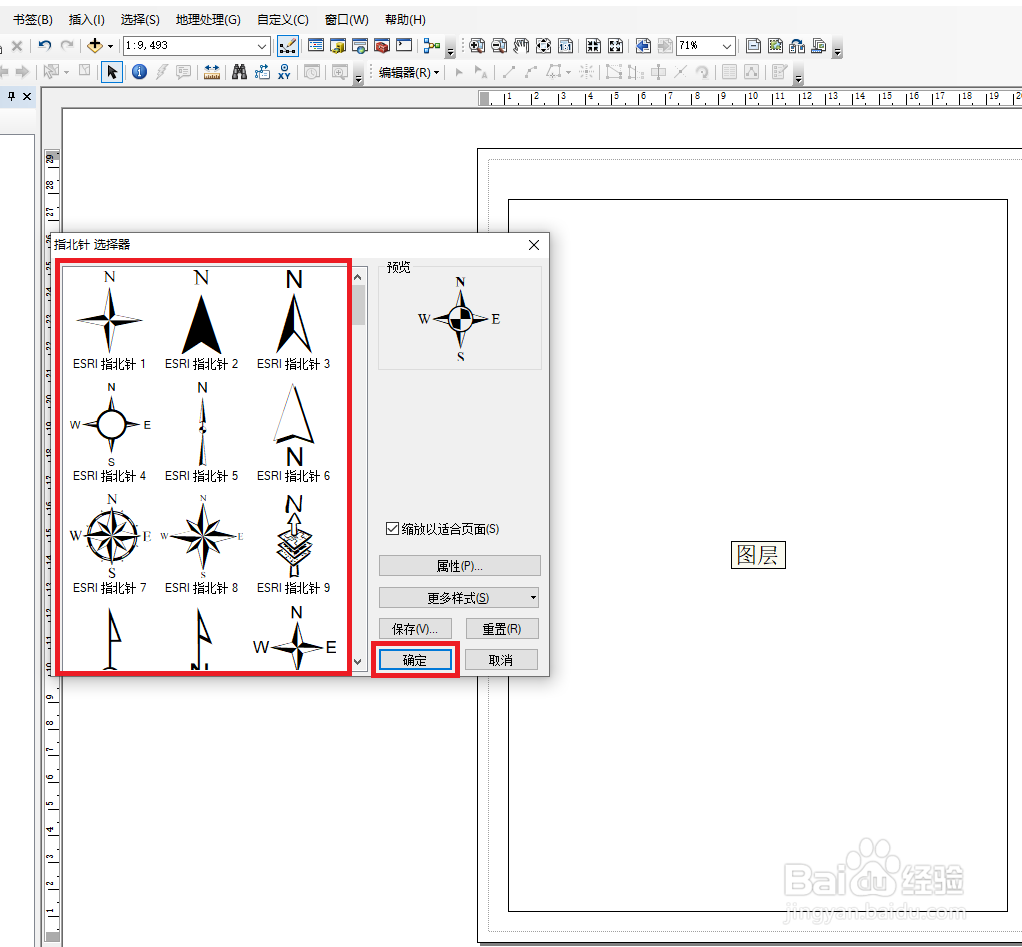Open the Search window icon
This screenshot has height=947, width=1022.
360,46
